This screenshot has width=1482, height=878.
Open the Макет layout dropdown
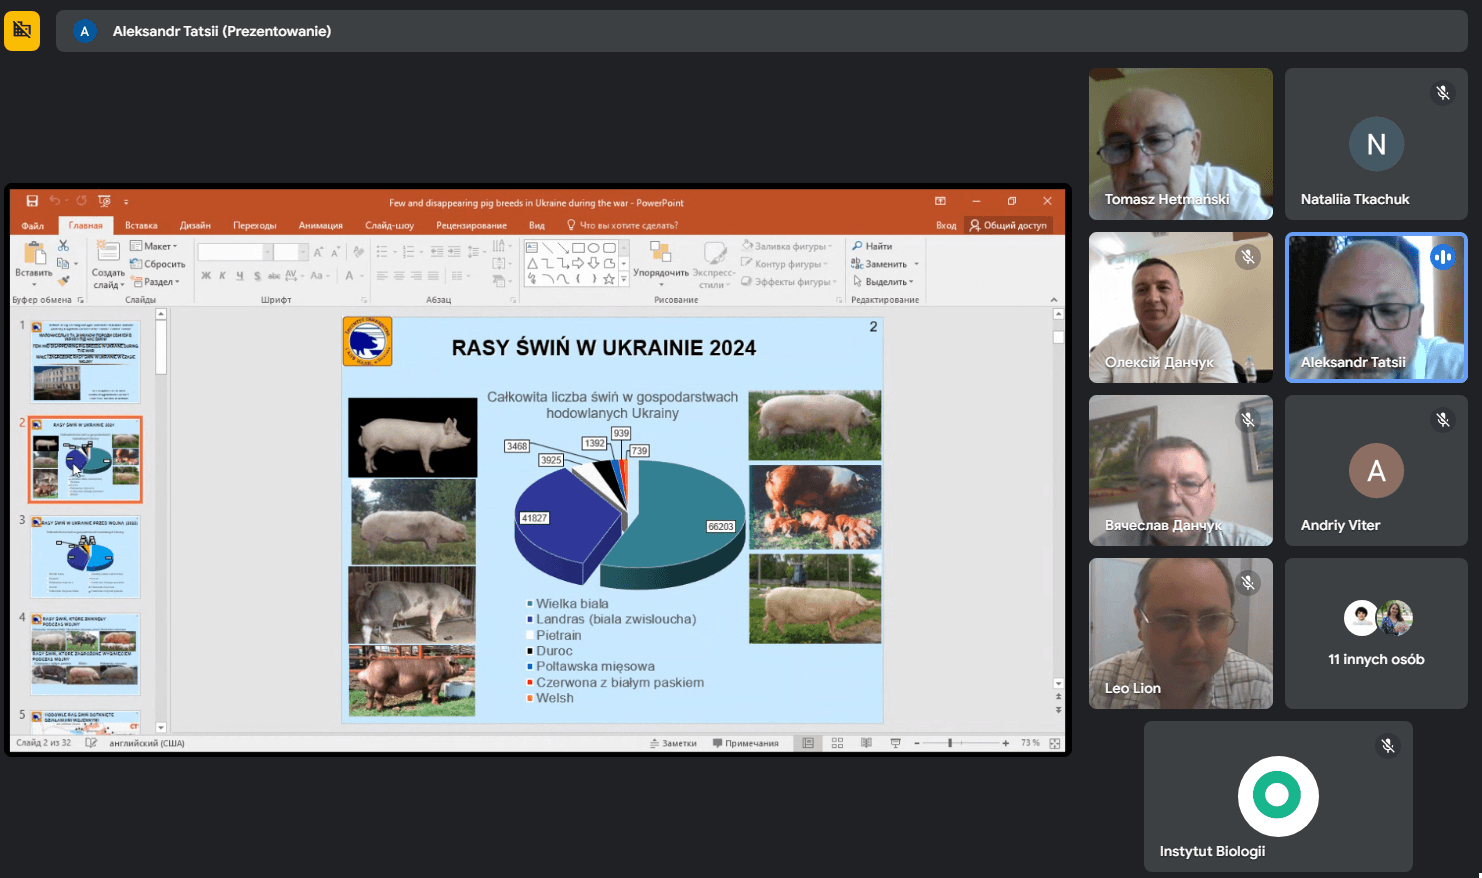point(153,246)
